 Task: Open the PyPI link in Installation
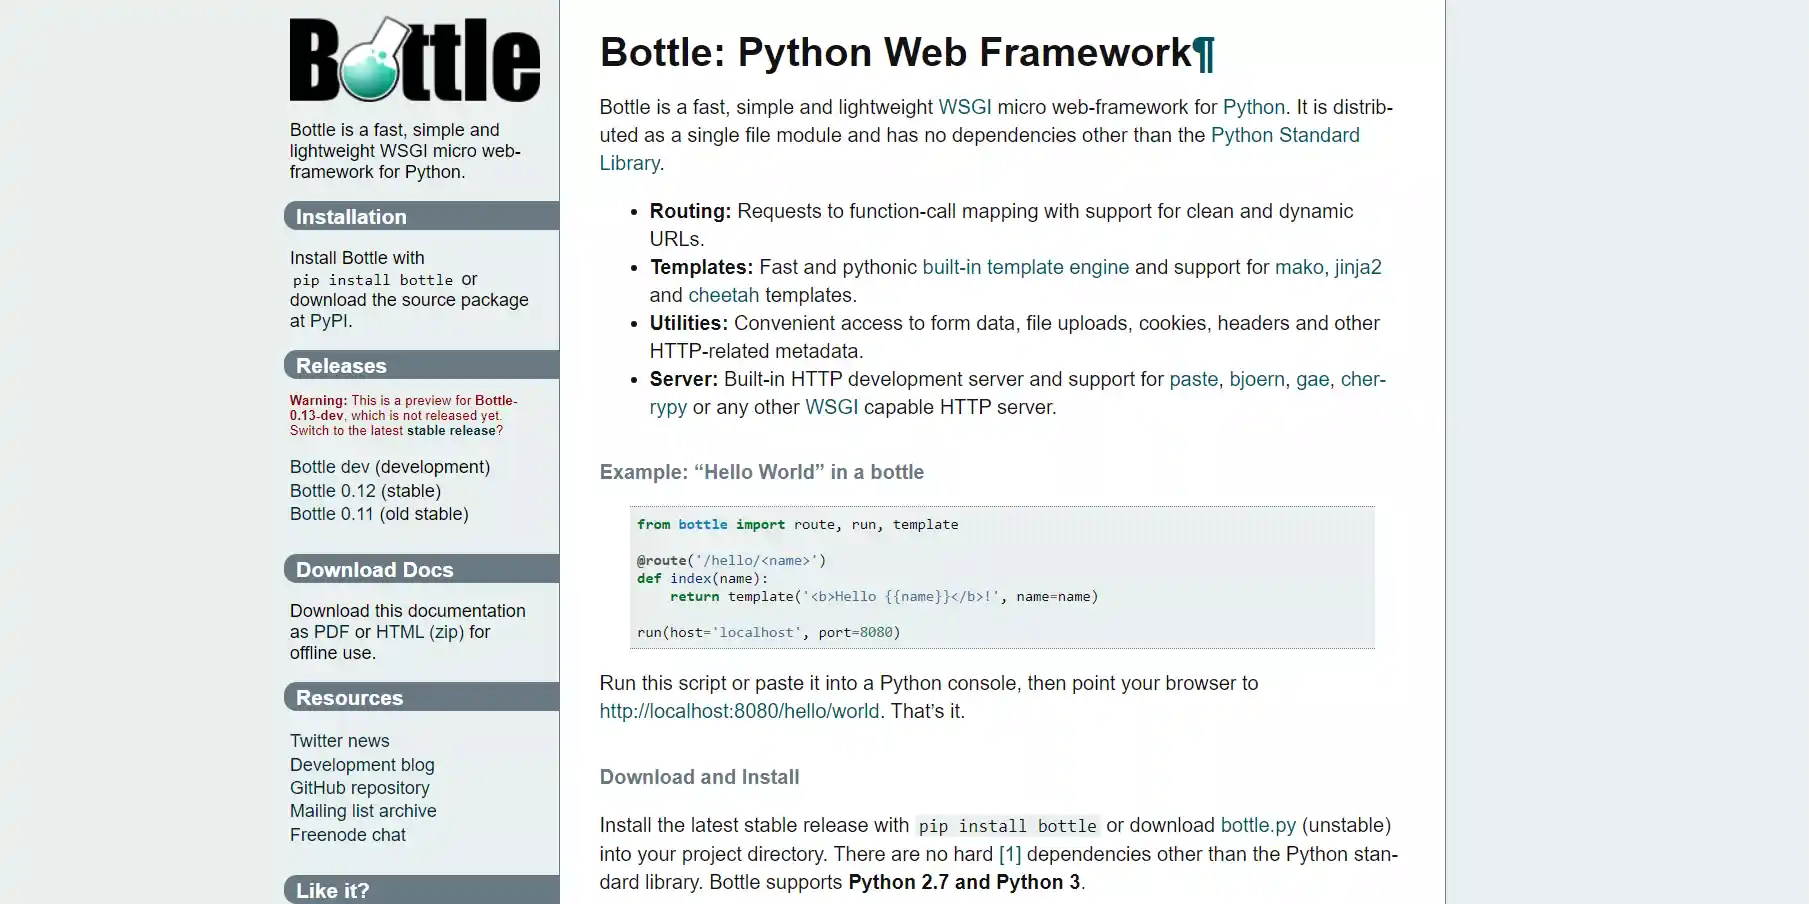pos(329,321)
